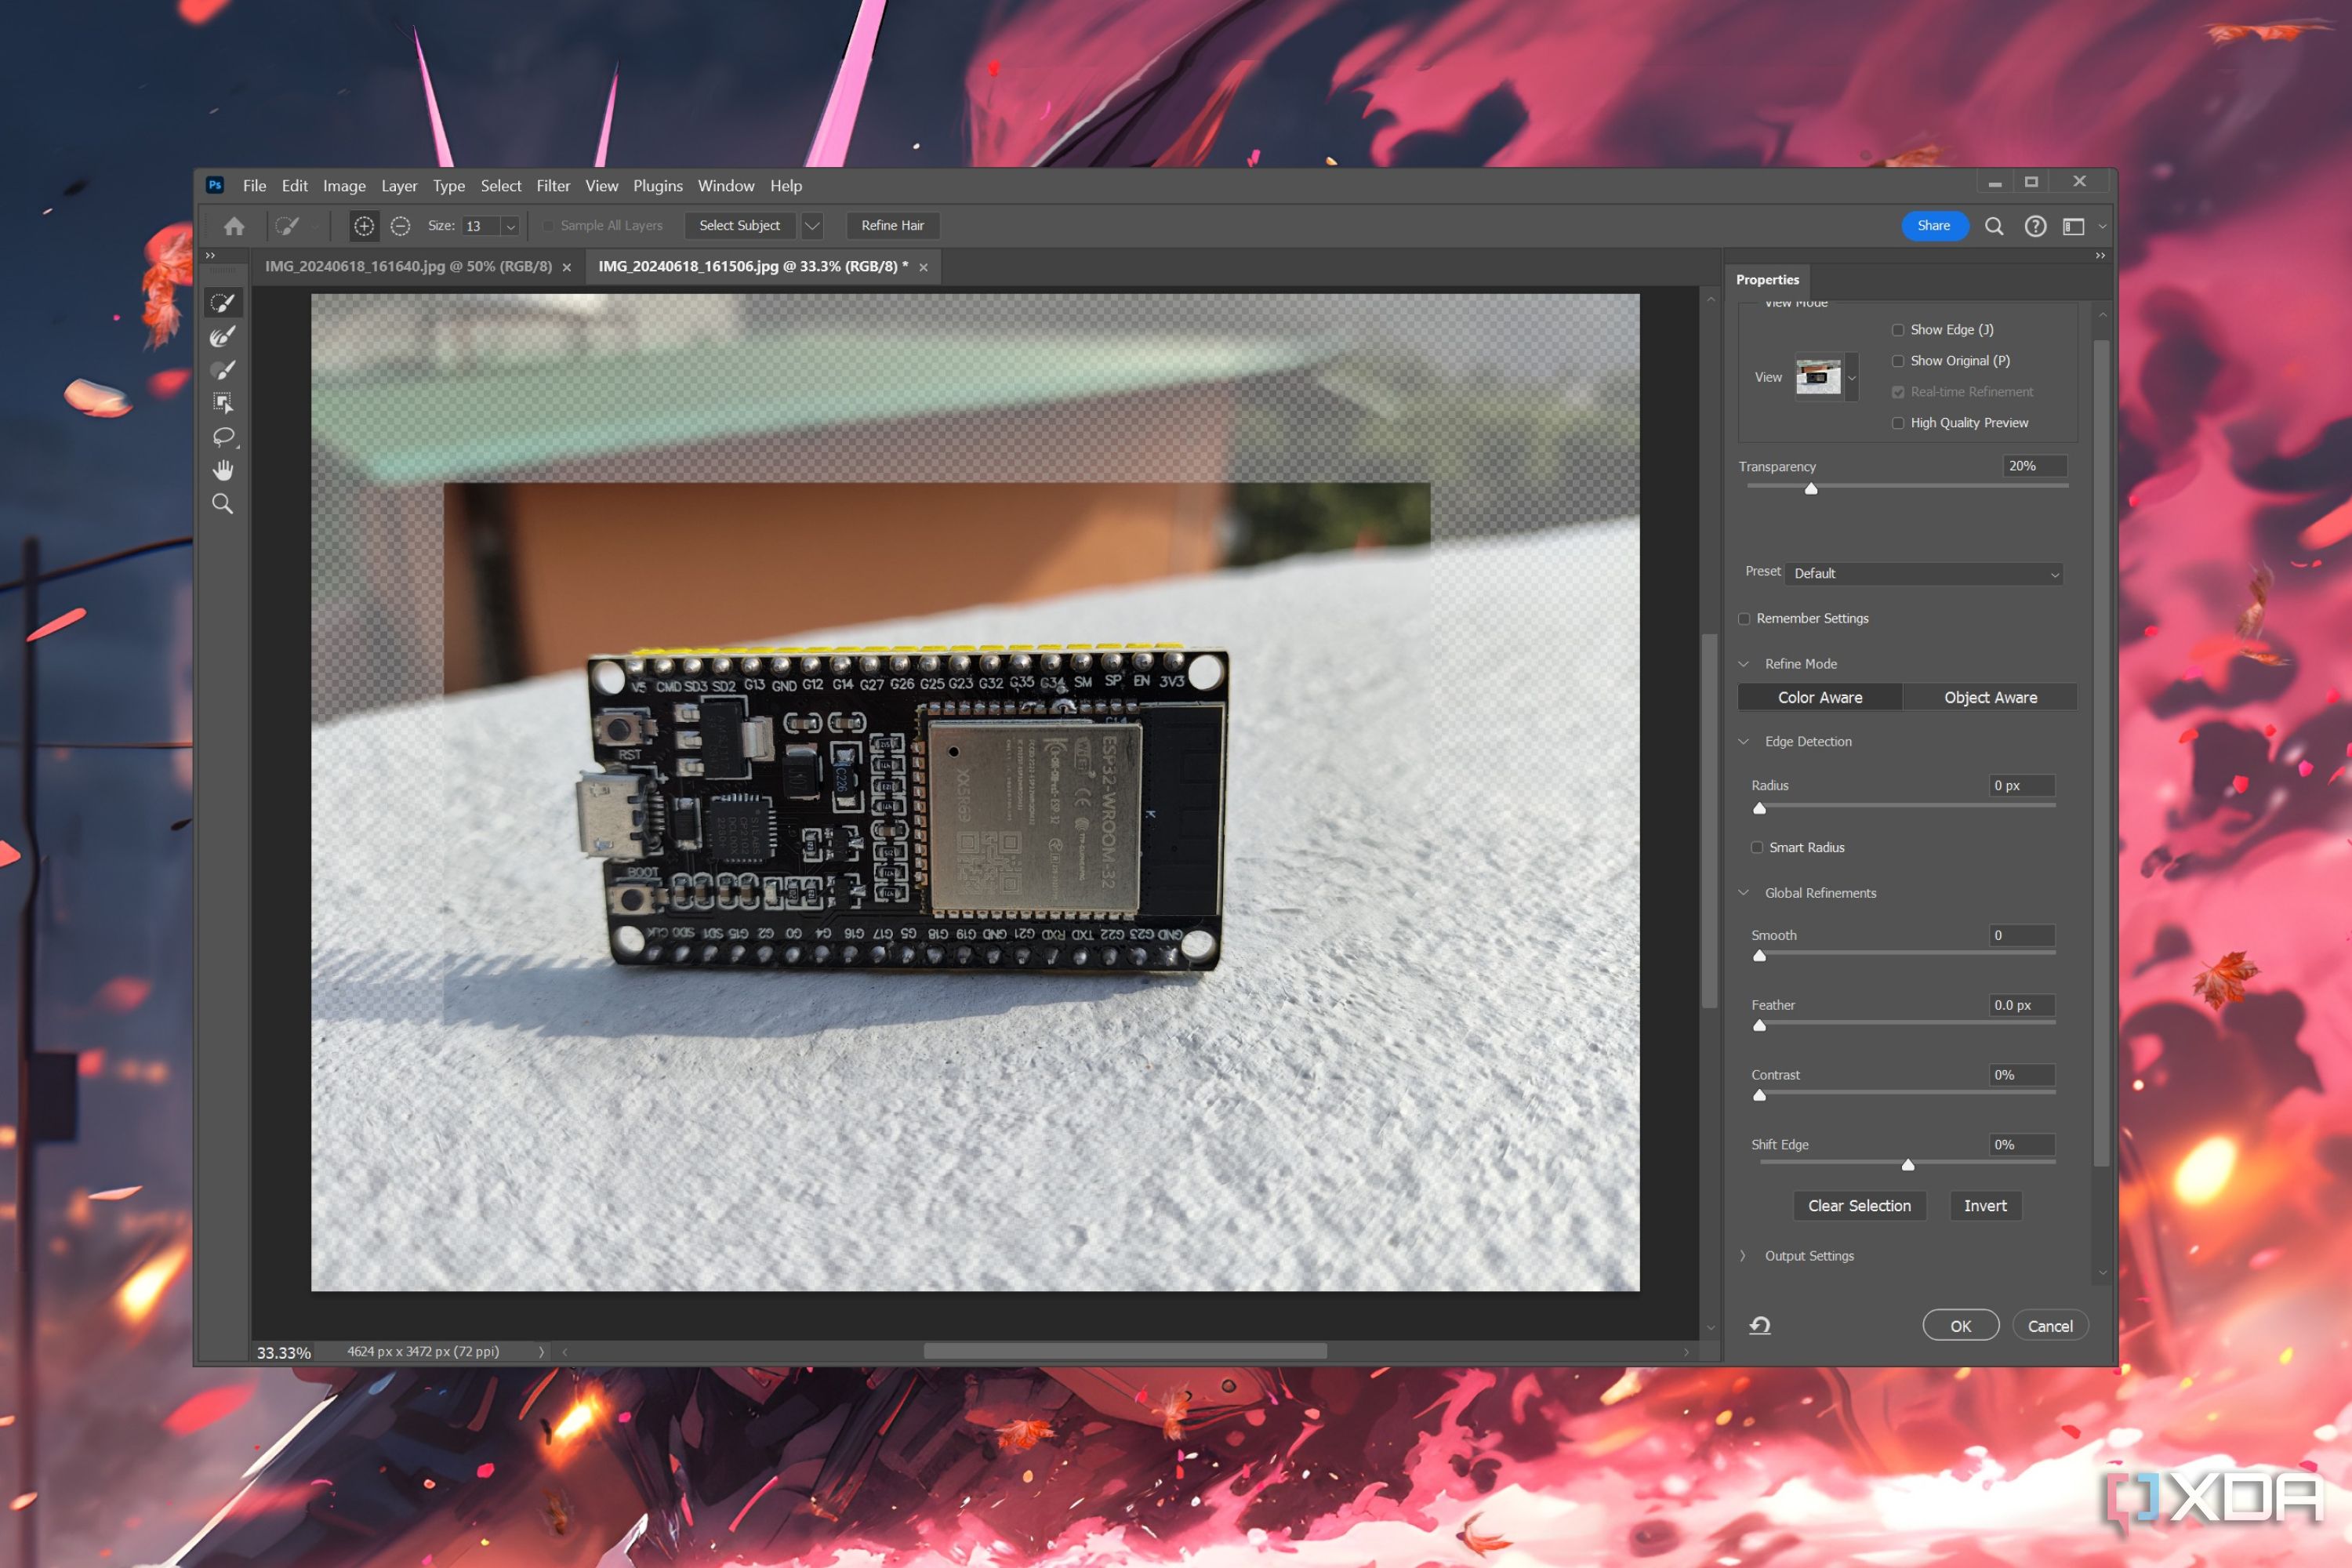Click the 33.33% zoom level field
This screenshot has height=1568, width=2352.
(284, 1353)
